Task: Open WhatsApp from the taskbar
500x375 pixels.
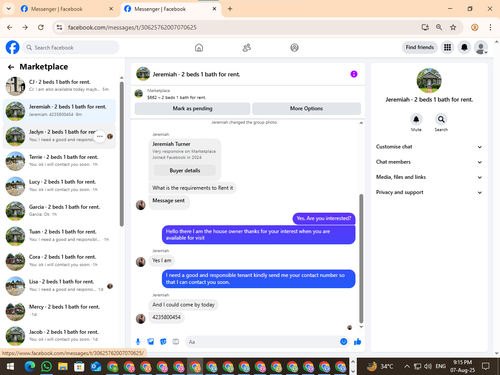Action: click(x=46, y=367)
